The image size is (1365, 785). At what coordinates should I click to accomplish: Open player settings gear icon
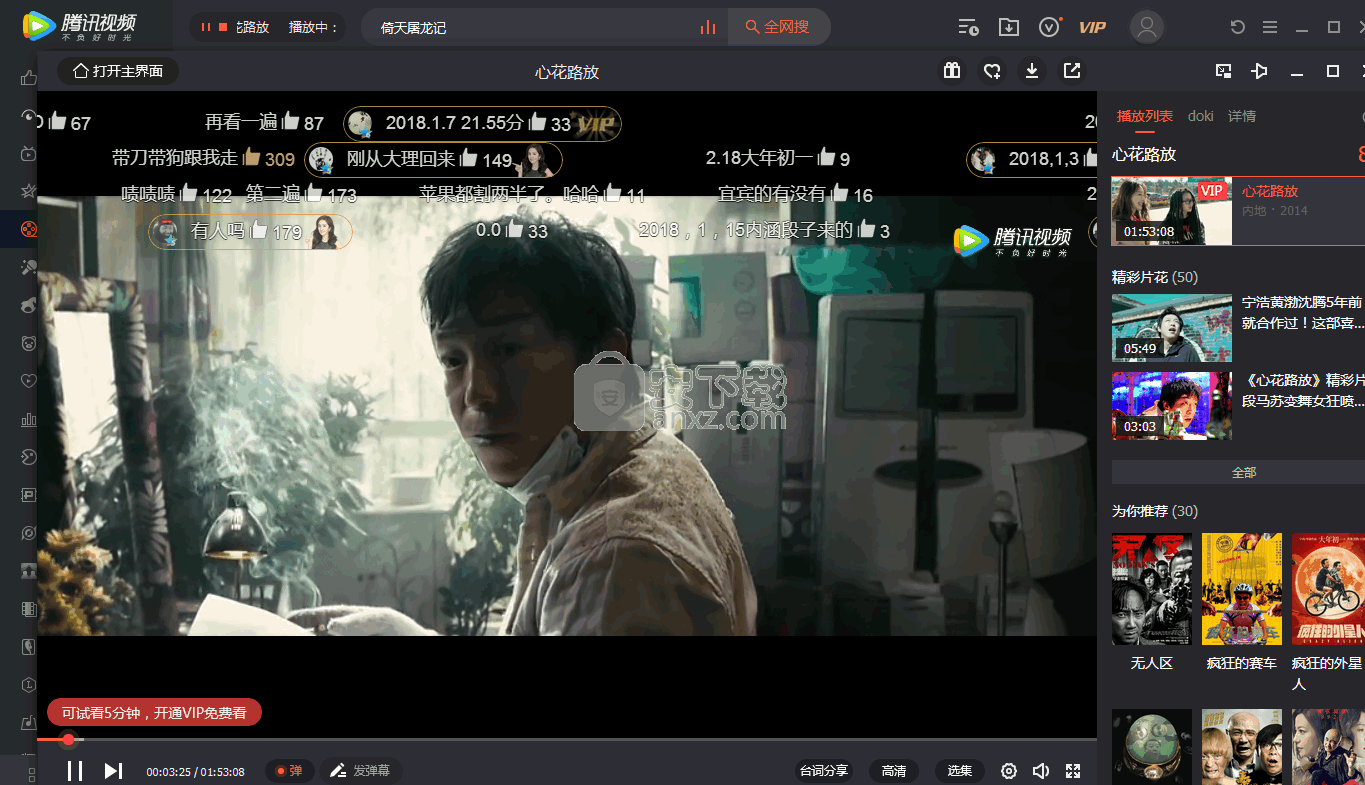pos(1009,771)
